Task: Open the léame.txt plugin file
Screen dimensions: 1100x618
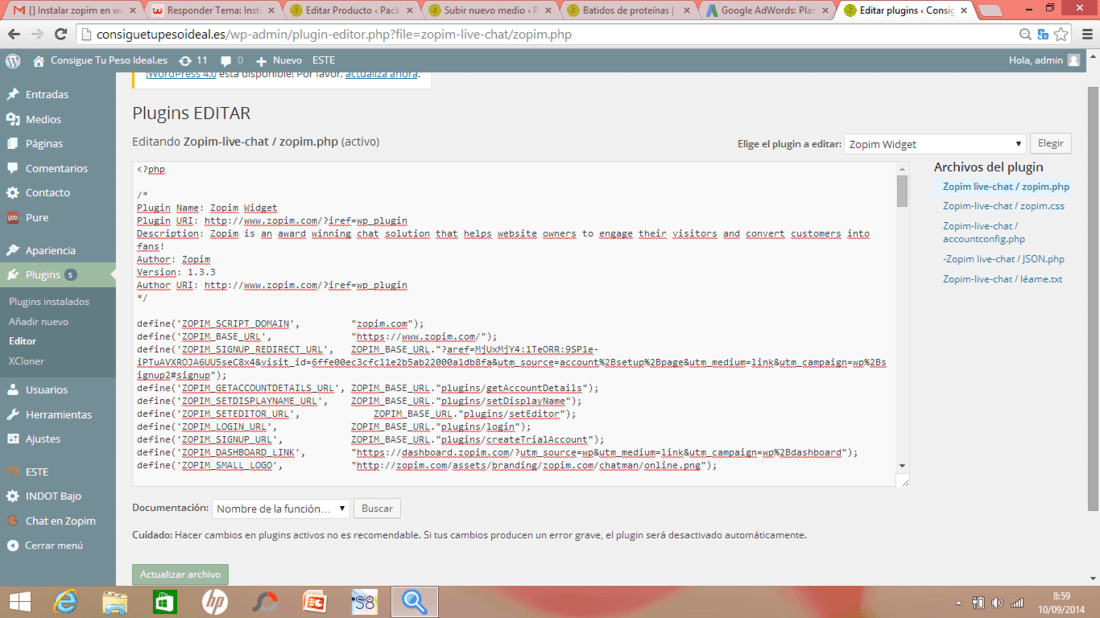Action: (1002, 279)
